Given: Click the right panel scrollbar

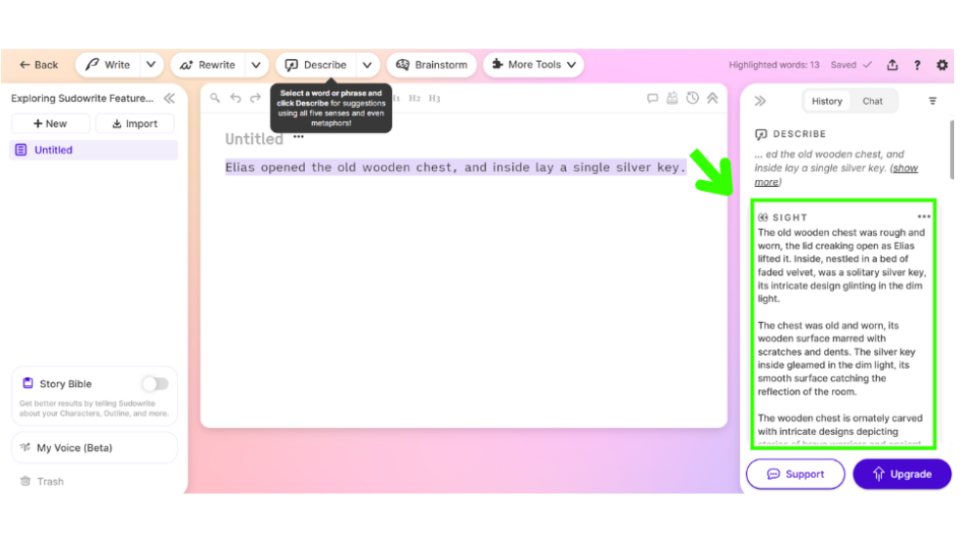Looking at the screenshot, I should pos(951,150).
